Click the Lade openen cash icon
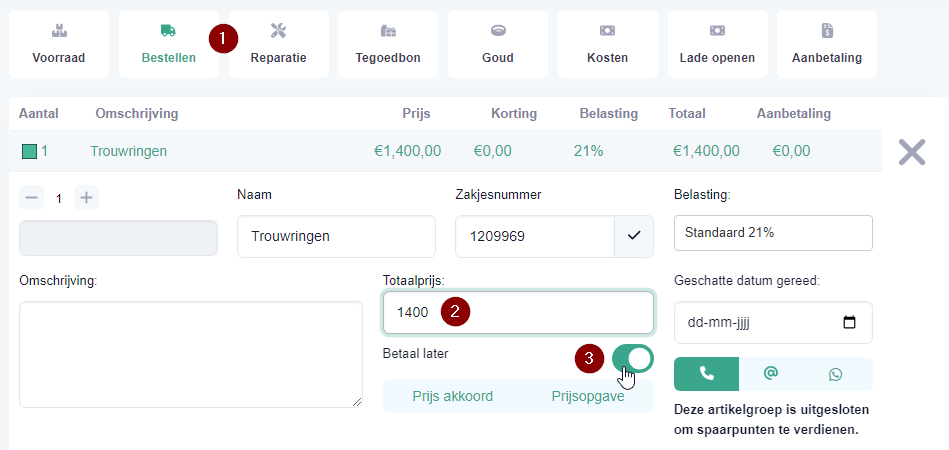This screenshot has height=450, width=949. [717, 30]
